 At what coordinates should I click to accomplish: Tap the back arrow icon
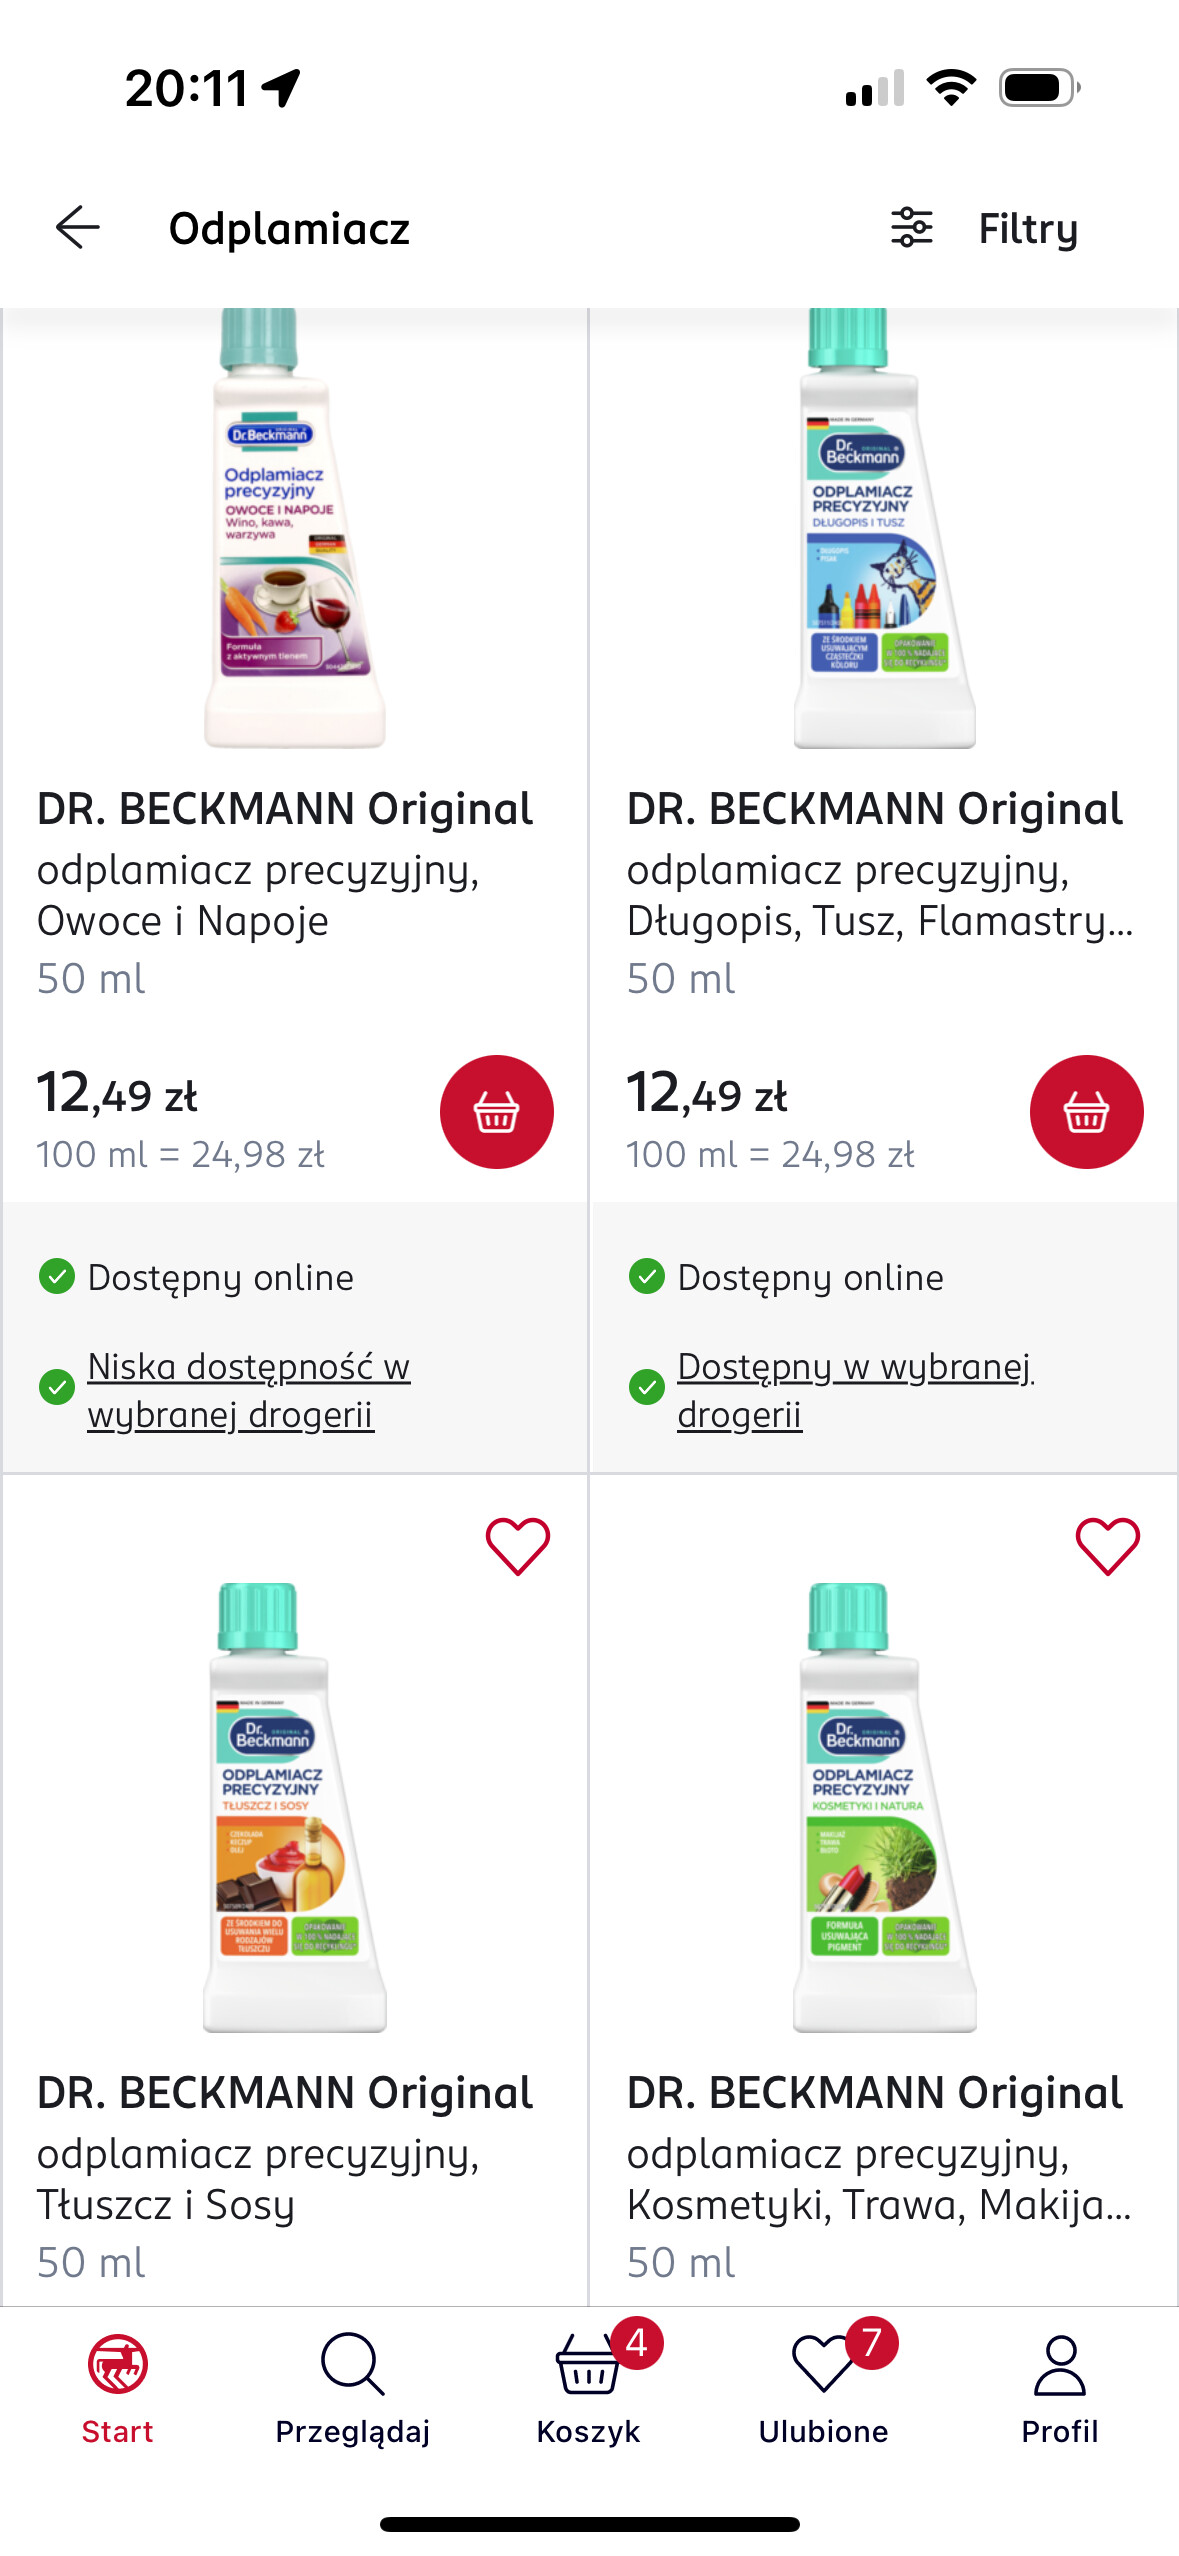77,228
